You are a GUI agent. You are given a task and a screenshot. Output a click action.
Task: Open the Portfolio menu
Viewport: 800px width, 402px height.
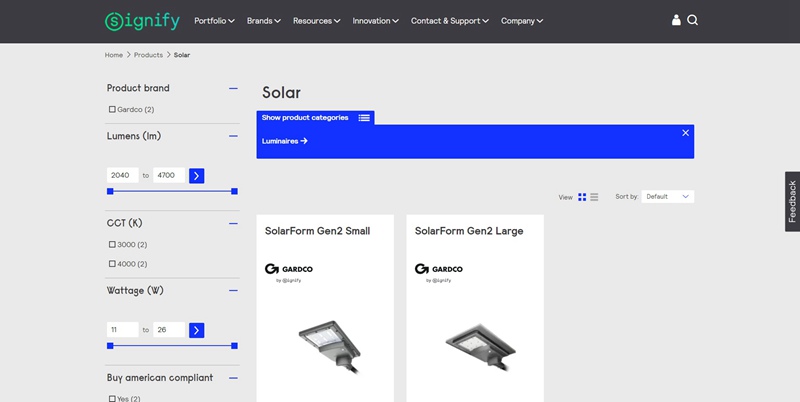(x=214, y=21)
